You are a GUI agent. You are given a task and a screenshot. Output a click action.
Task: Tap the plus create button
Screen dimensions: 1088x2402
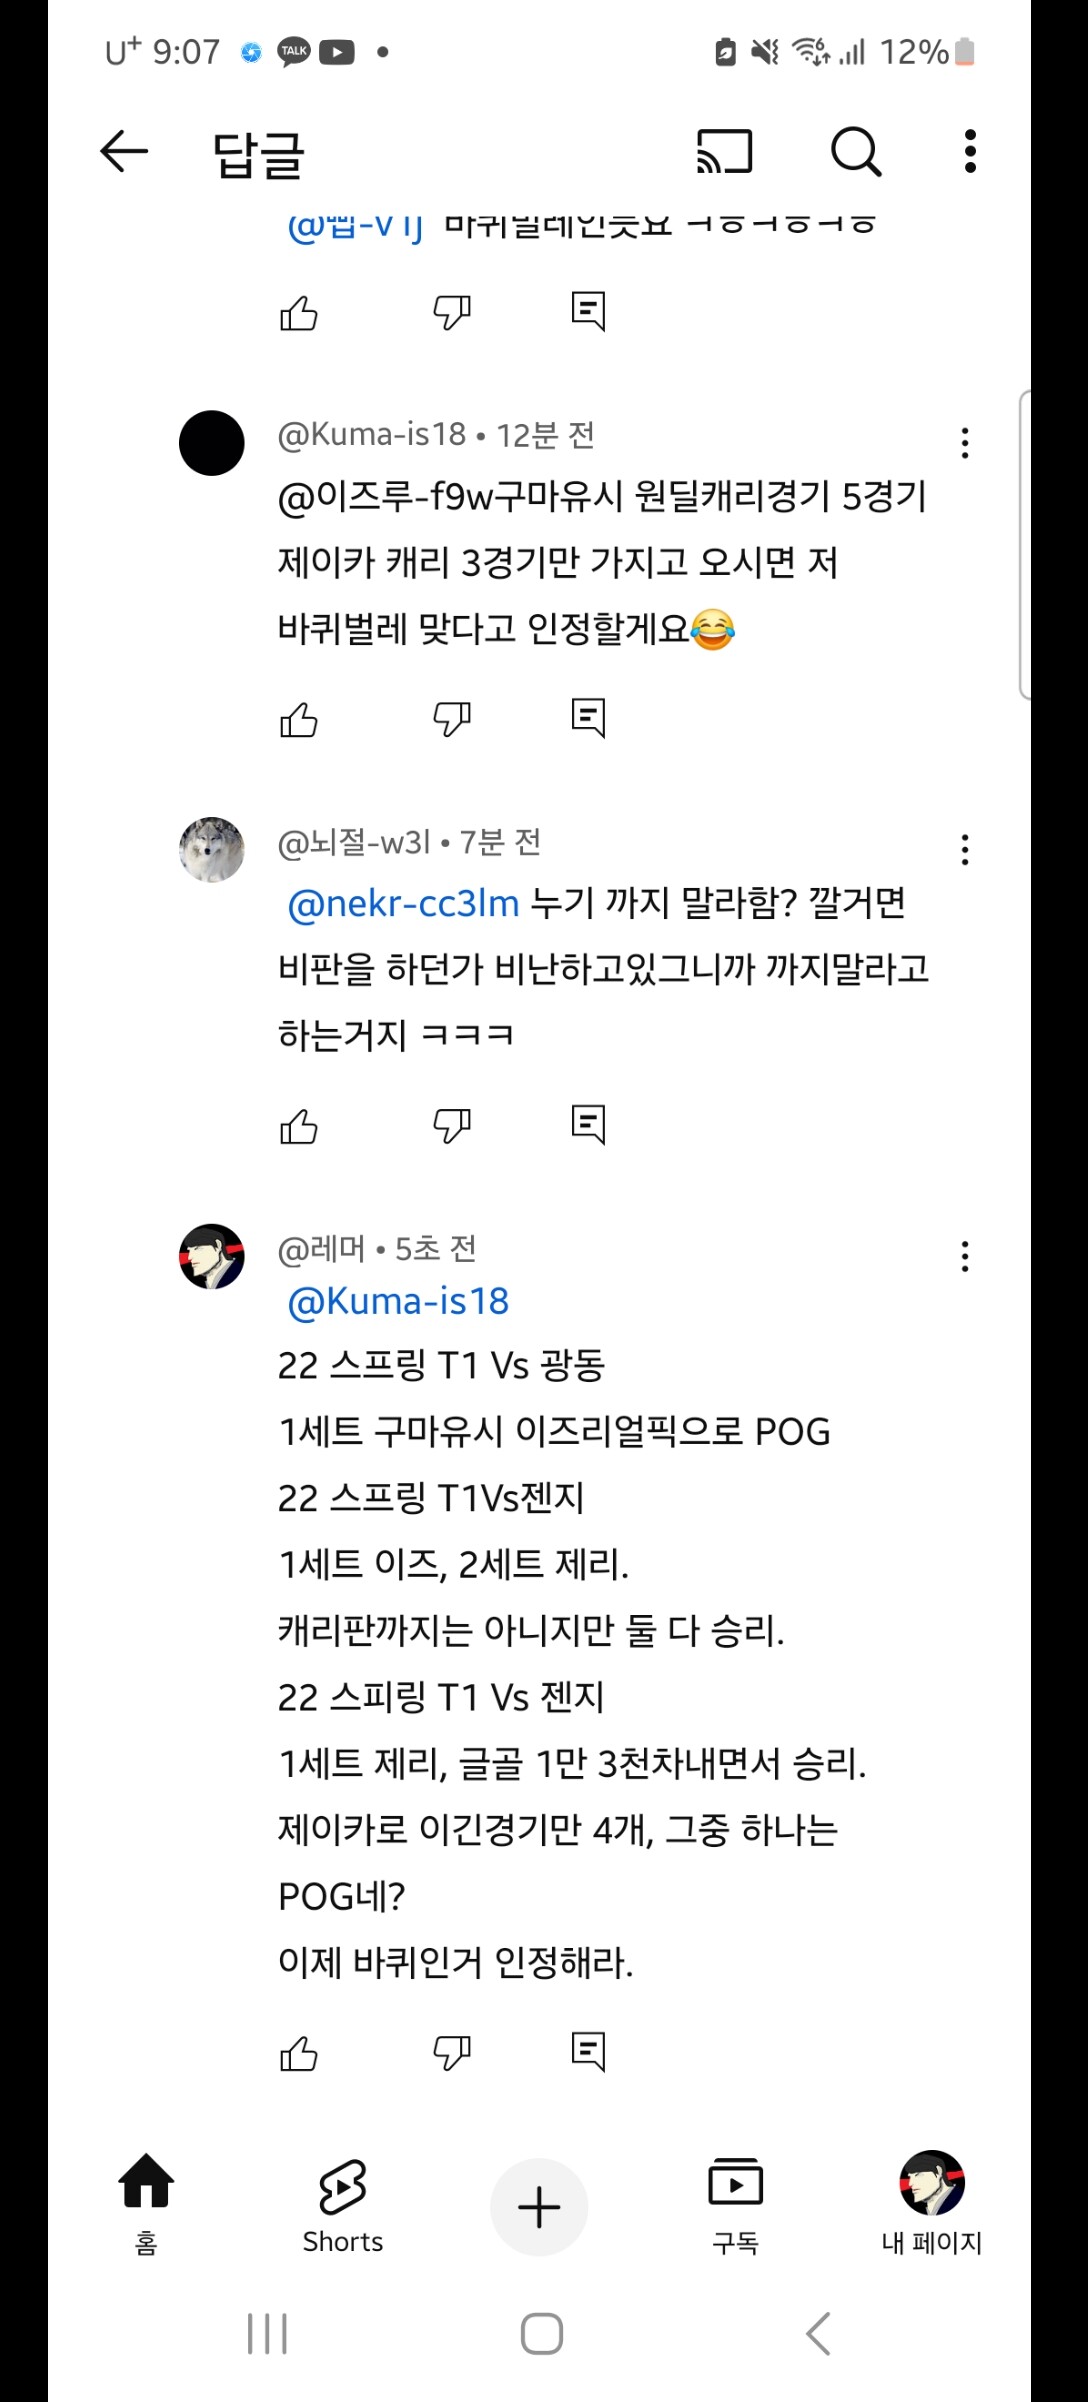coord(539,2207)
